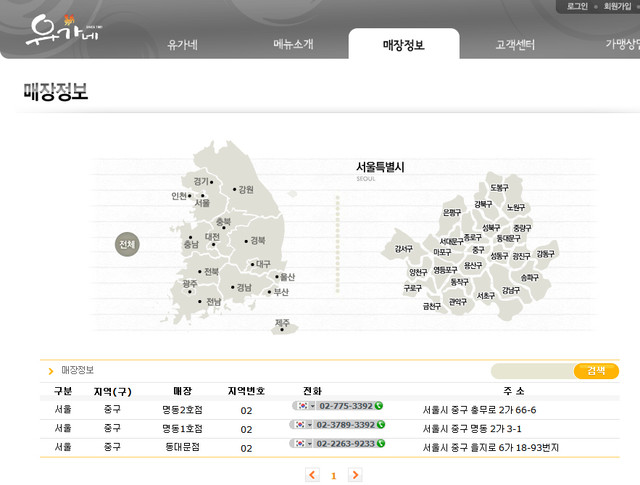
Task: Click the 유가네 logo
Action: (x=64, y=30)
